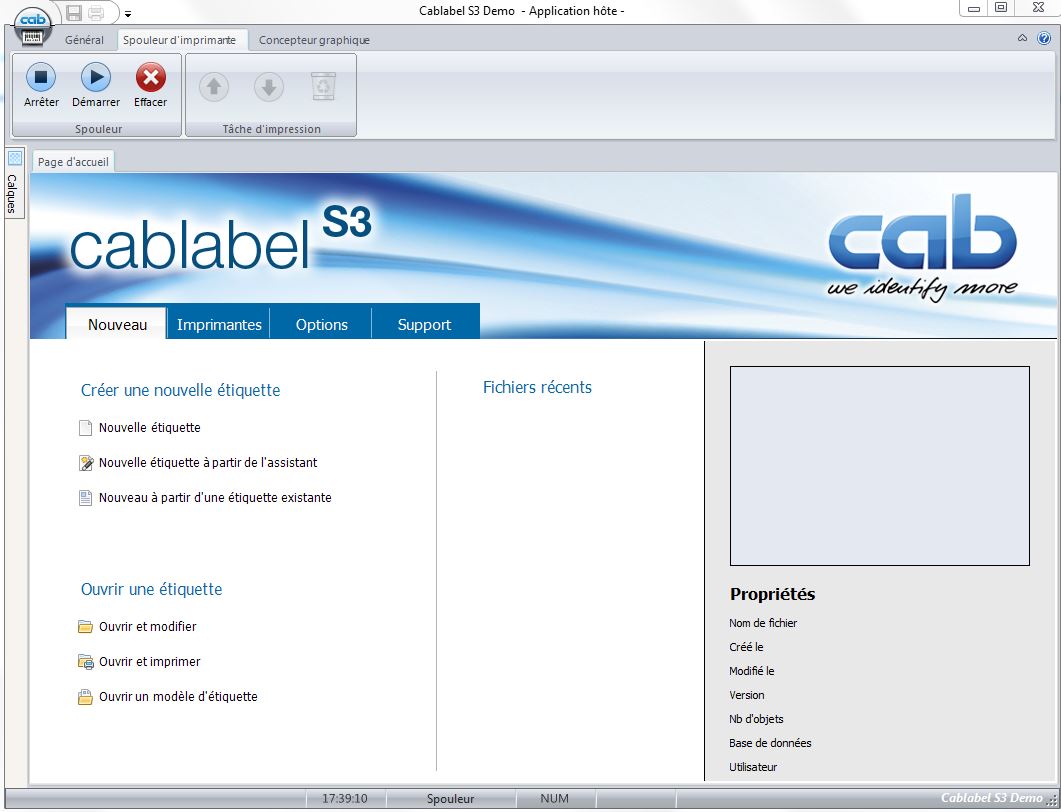The width and height of the screenshot is (1061, 812).
Task: Click the wizard icon beside assistant label option
Action: point(86,463)
